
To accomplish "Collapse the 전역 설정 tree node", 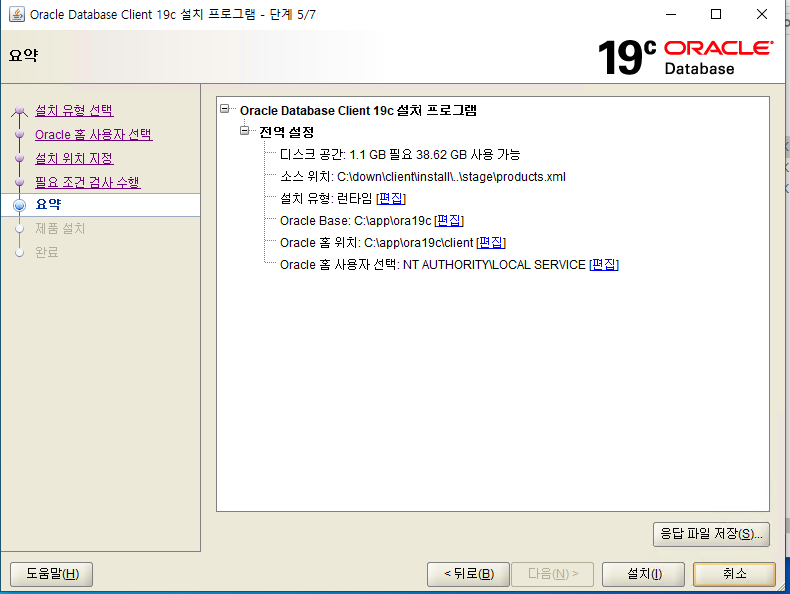I will [x=245, y=131].
